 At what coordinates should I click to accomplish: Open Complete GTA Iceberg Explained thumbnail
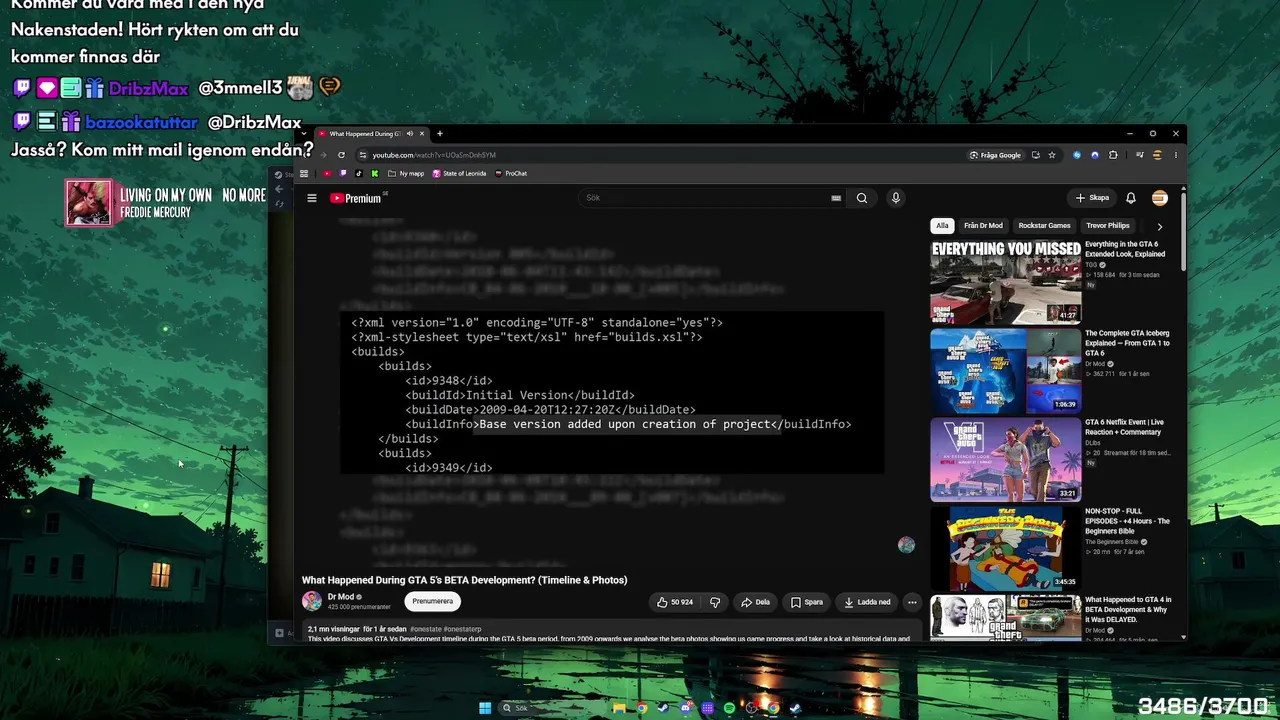[x=1005, y=371]
